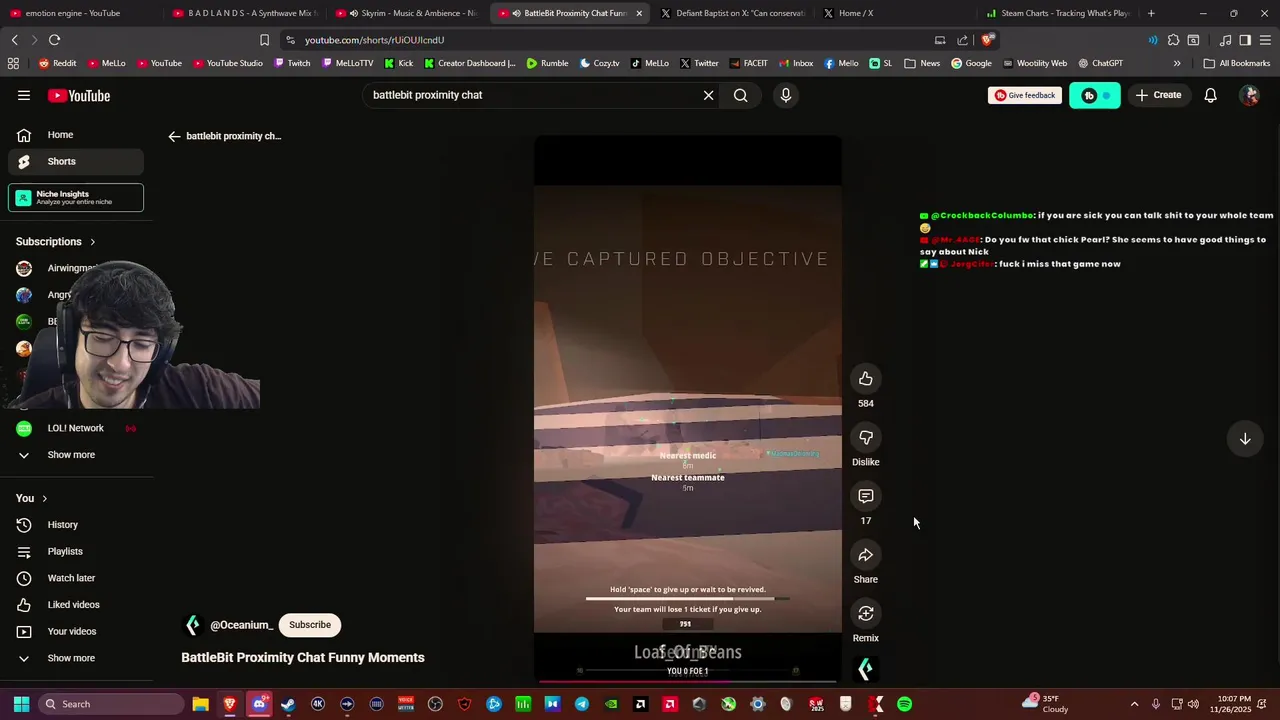This screenshot has width=1280, height=720.
Task: Open Shorts in the YouTube sidebar
Action: pos(76,161)
